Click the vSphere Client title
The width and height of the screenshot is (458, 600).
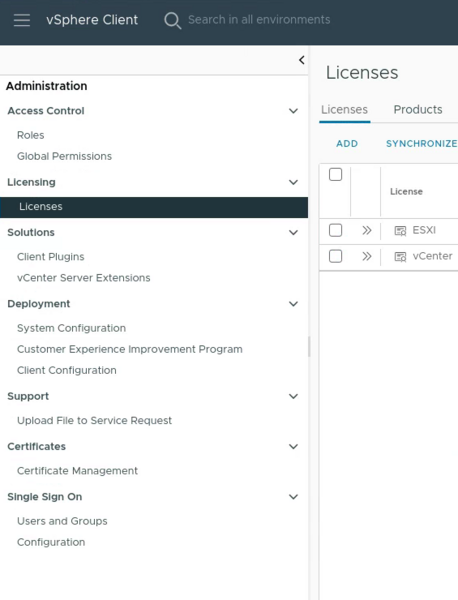click(x=92, y=20)
